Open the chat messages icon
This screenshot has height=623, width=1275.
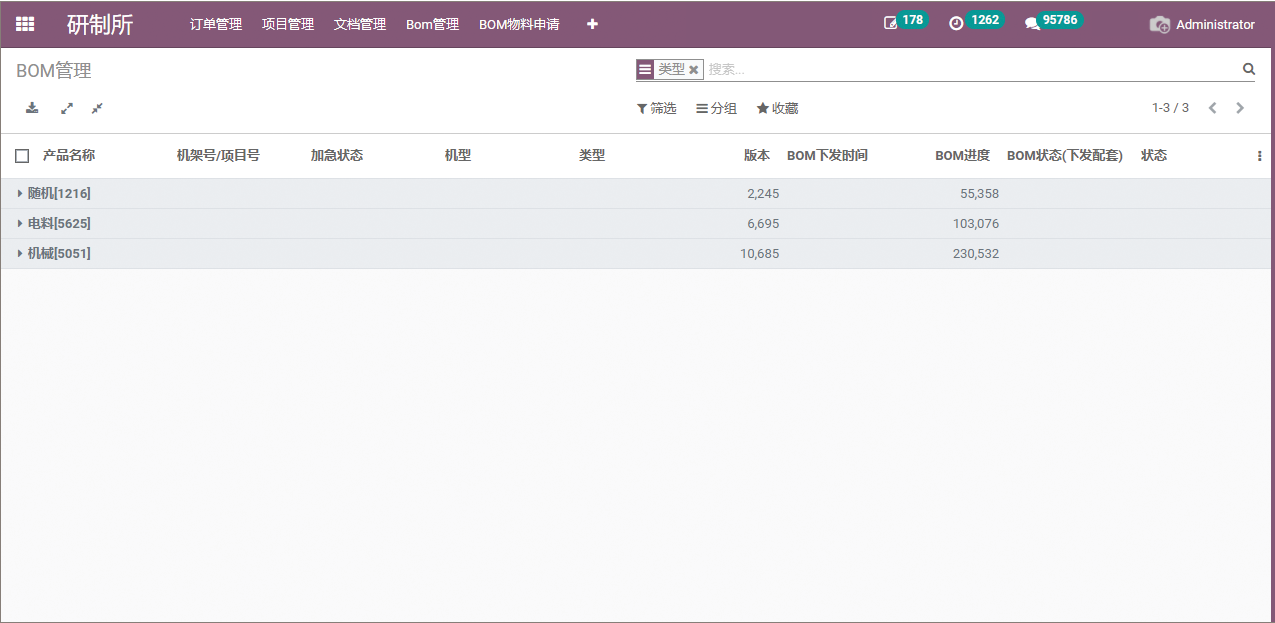point(1032,24)
